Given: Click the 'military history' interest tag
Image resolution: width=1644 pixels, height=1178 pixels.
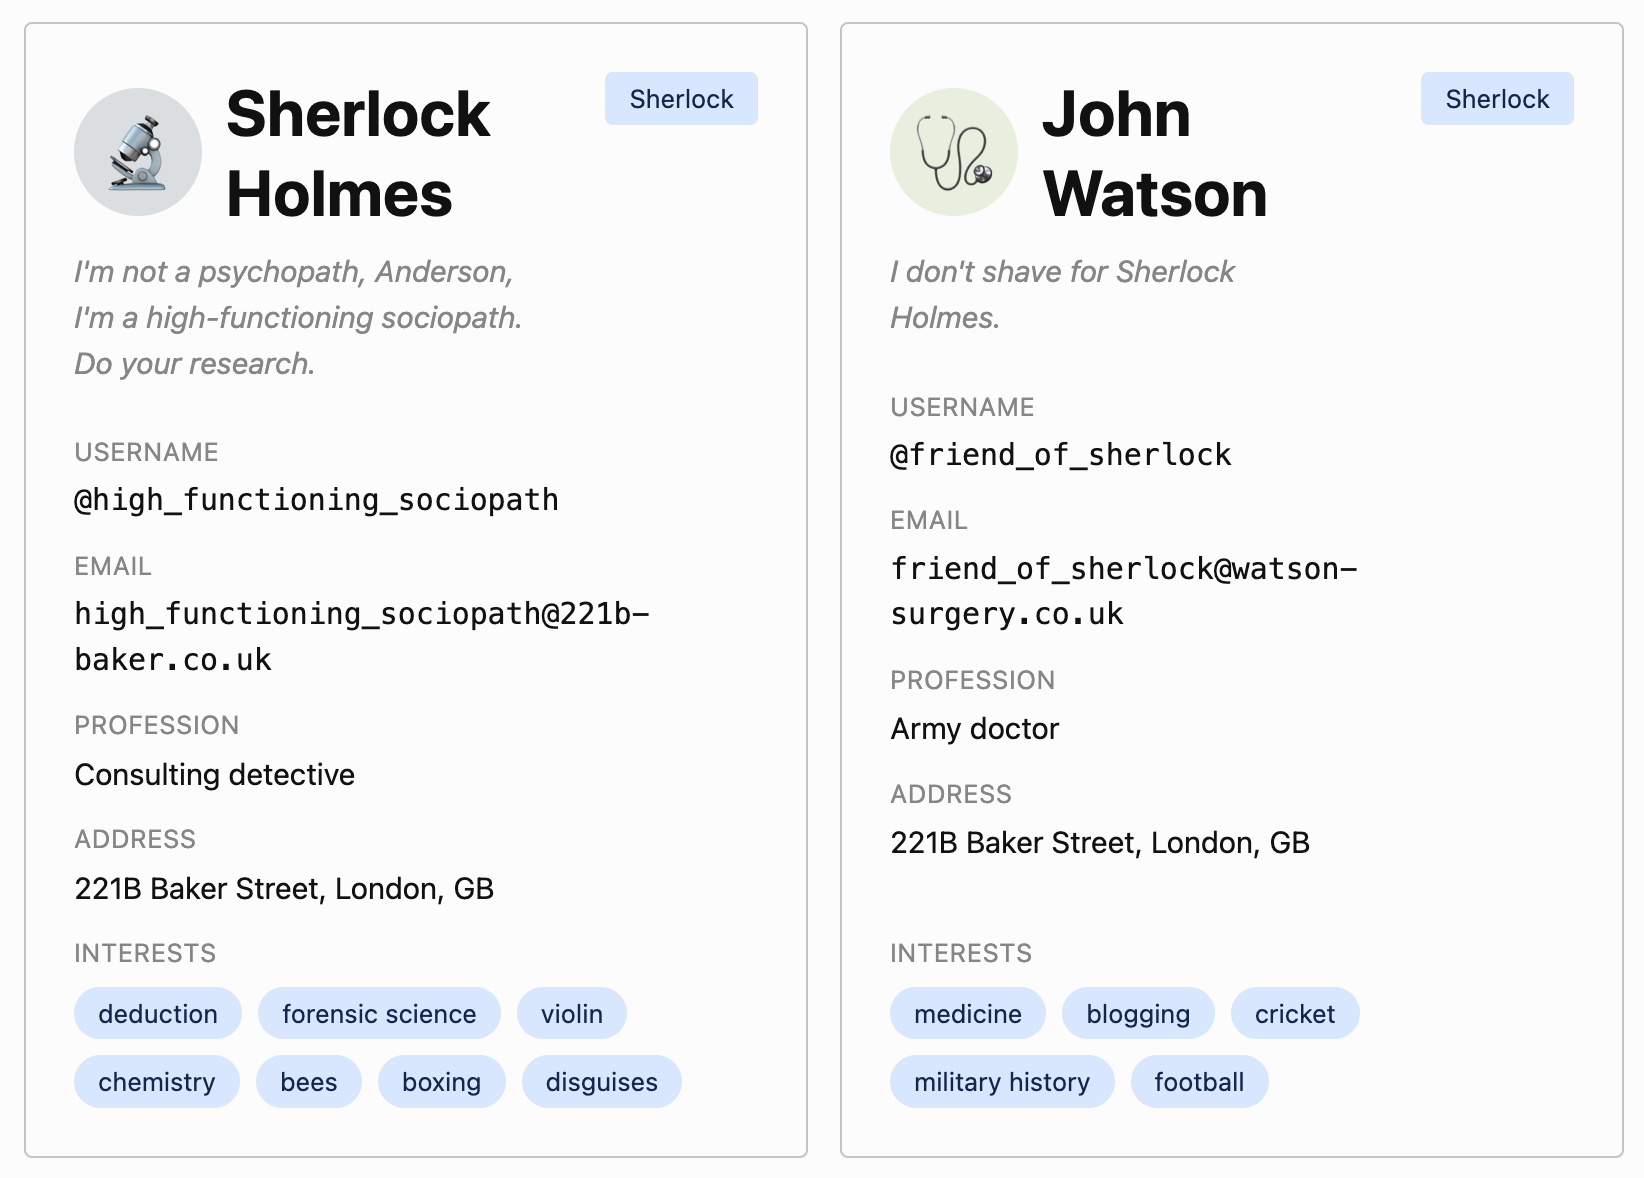Looking at the screenshot, I should (1002, 1082).
